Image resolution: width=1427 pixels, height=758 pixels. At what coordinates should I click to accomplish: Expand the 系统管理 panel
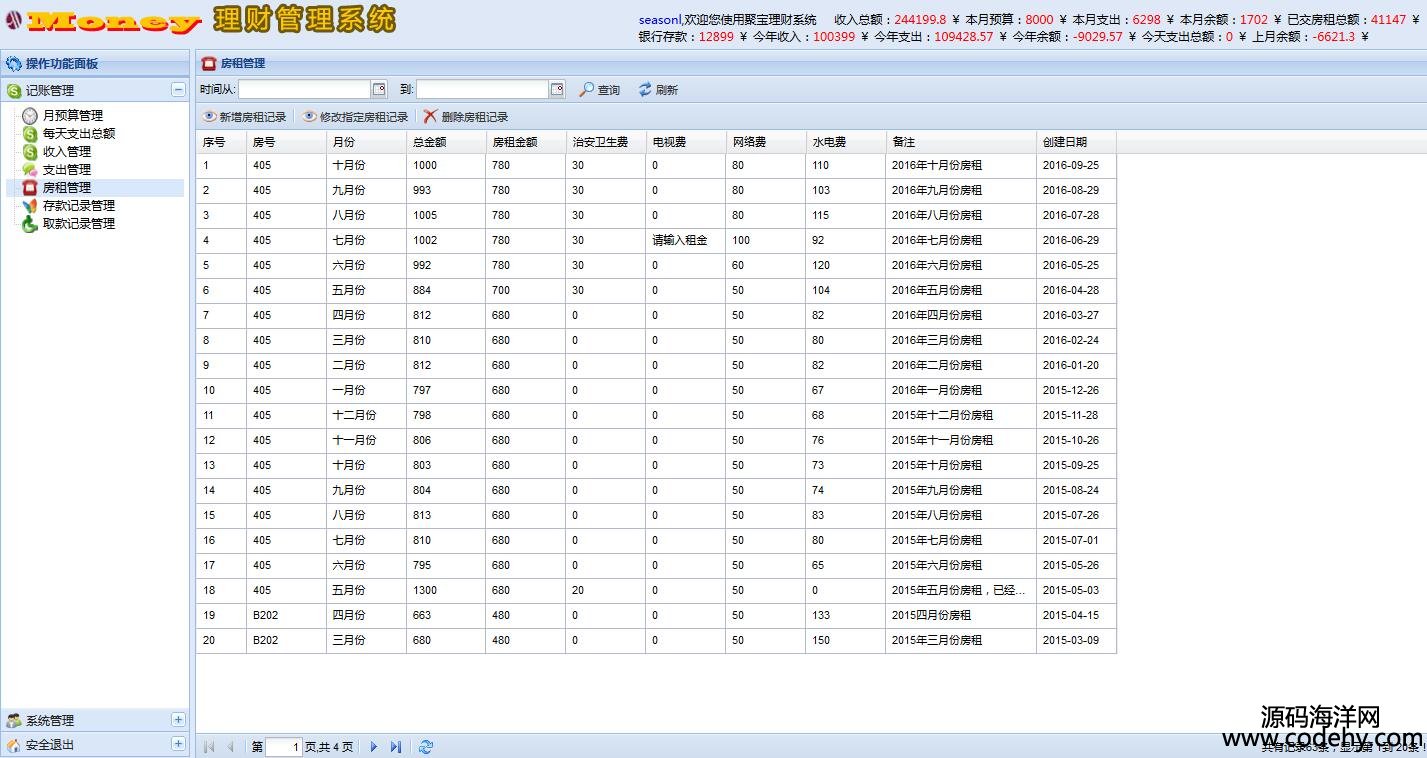(178, 720)
